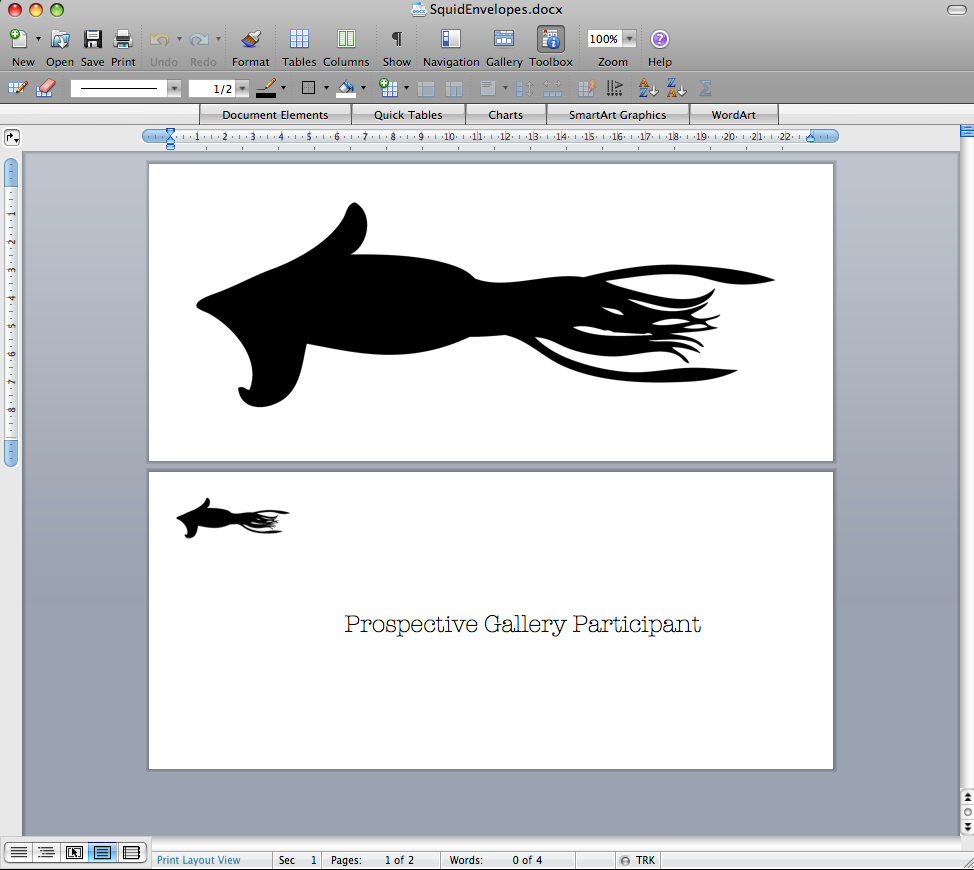The image size is (974, 870).
Task: Expand the Insert Table dropdown arrow
Action: tap(406, 88)
